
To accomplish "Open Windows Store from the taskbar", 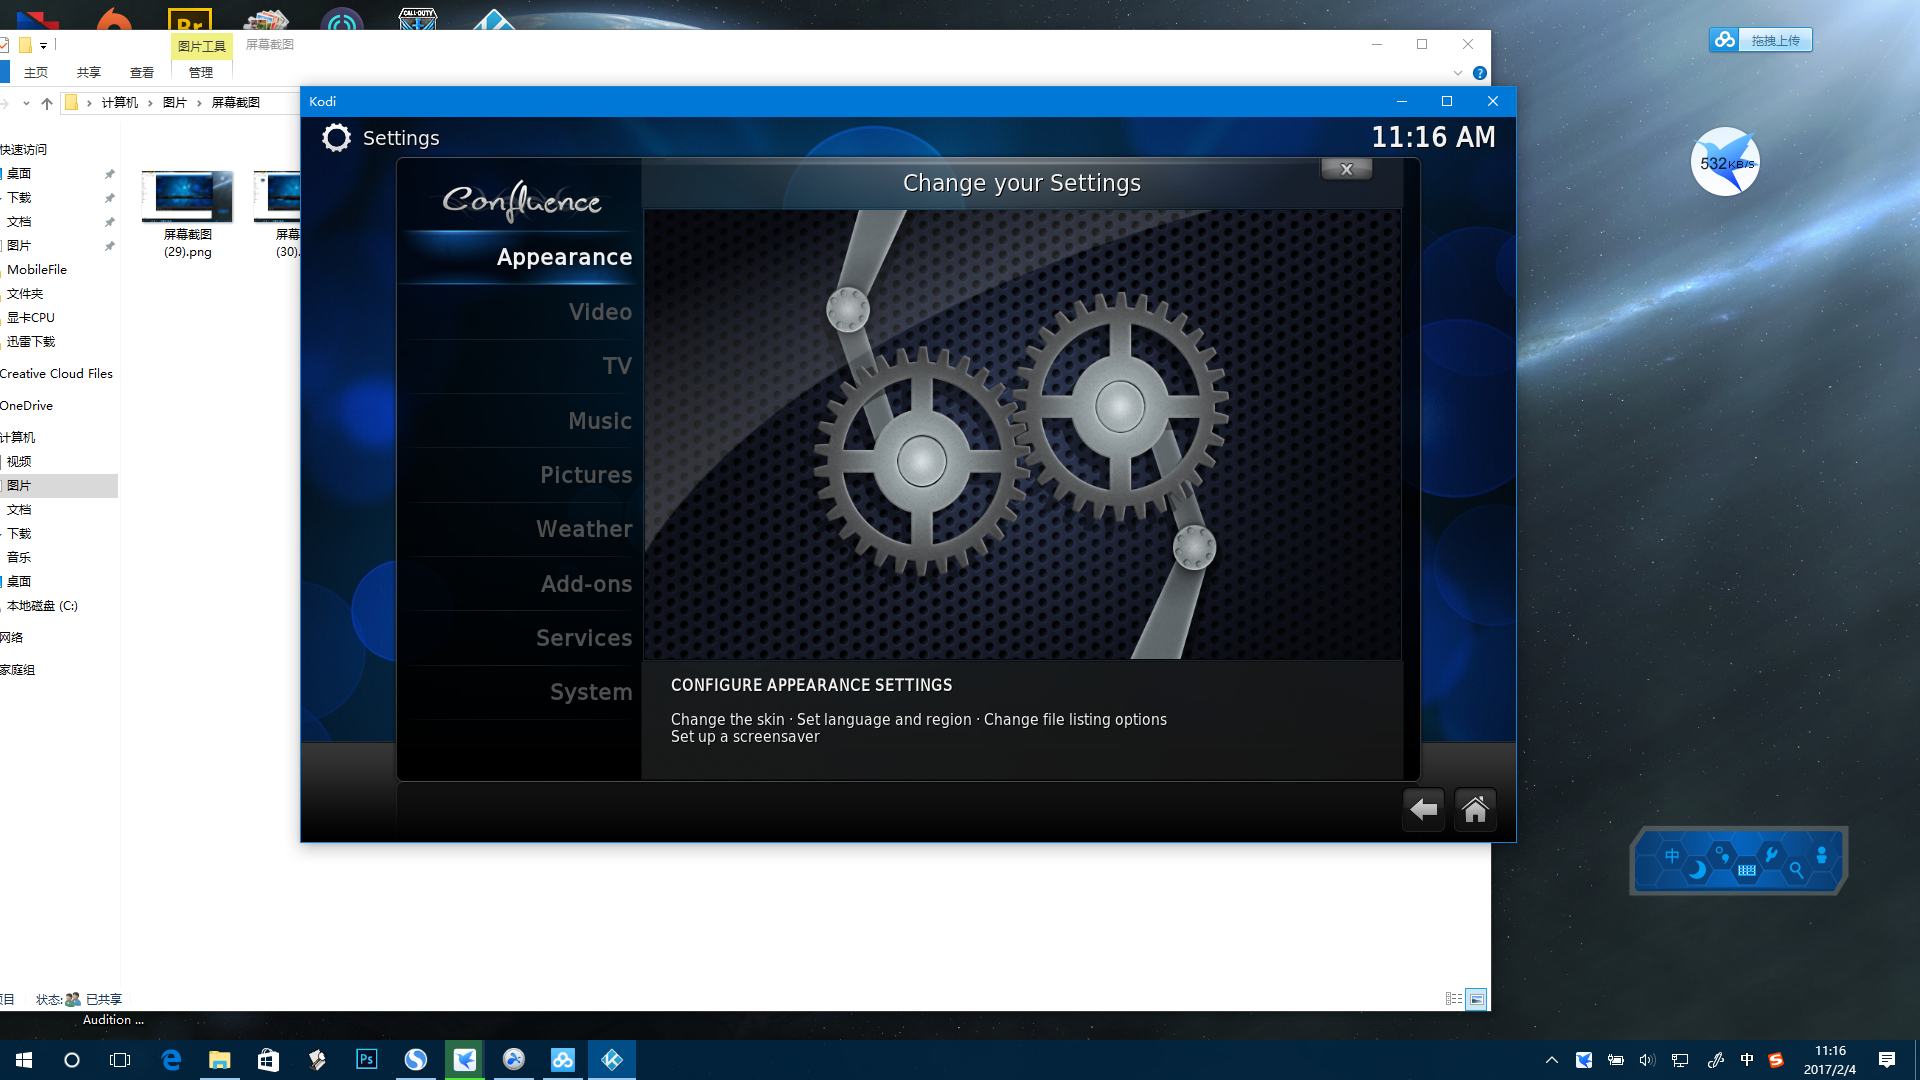I will (x=268, y=1059).
